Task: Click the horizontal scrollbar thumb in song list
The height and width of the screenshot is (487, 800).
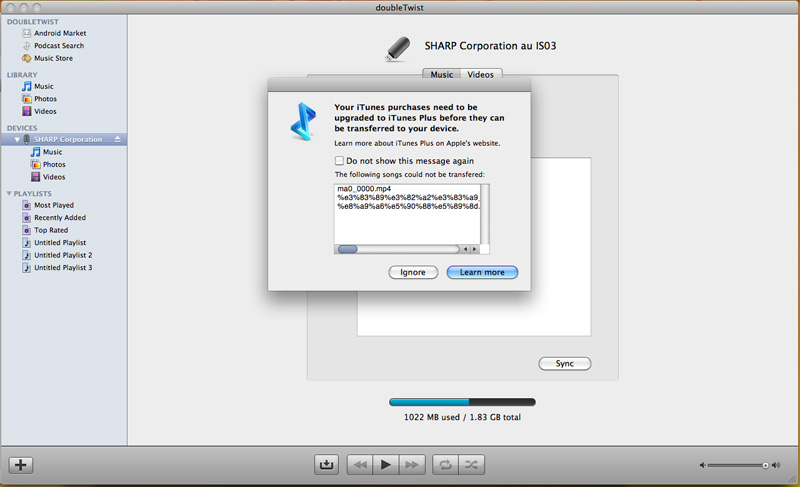Action: pyautogui.click(x=348, y=249)
